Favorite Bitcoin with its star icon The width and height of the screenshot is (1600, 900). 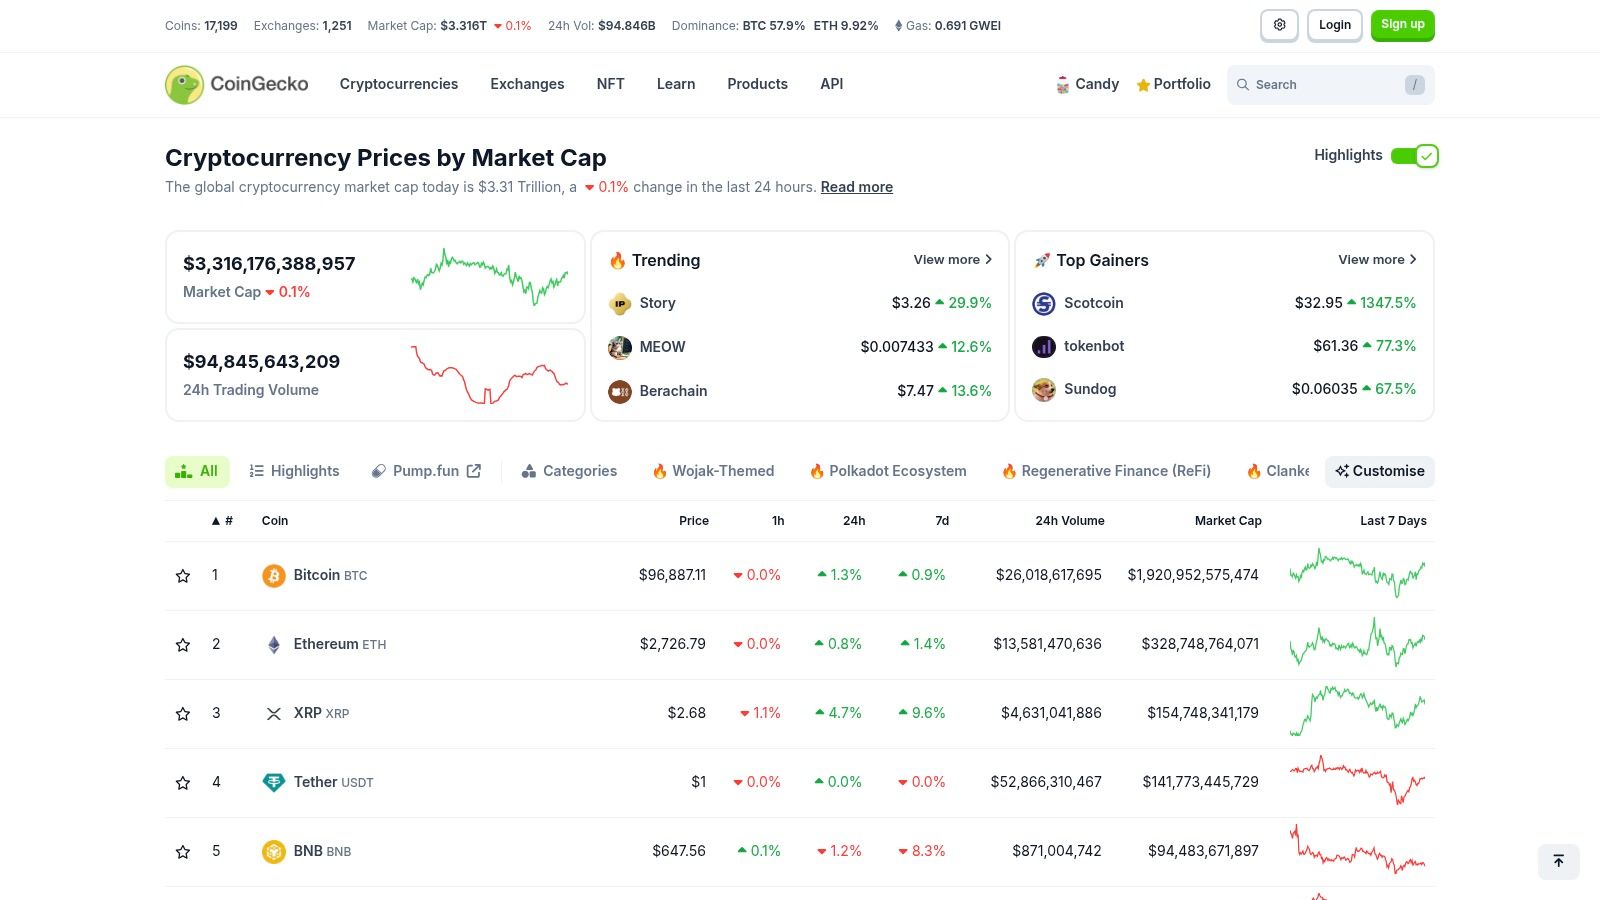[x=183, y=576]
